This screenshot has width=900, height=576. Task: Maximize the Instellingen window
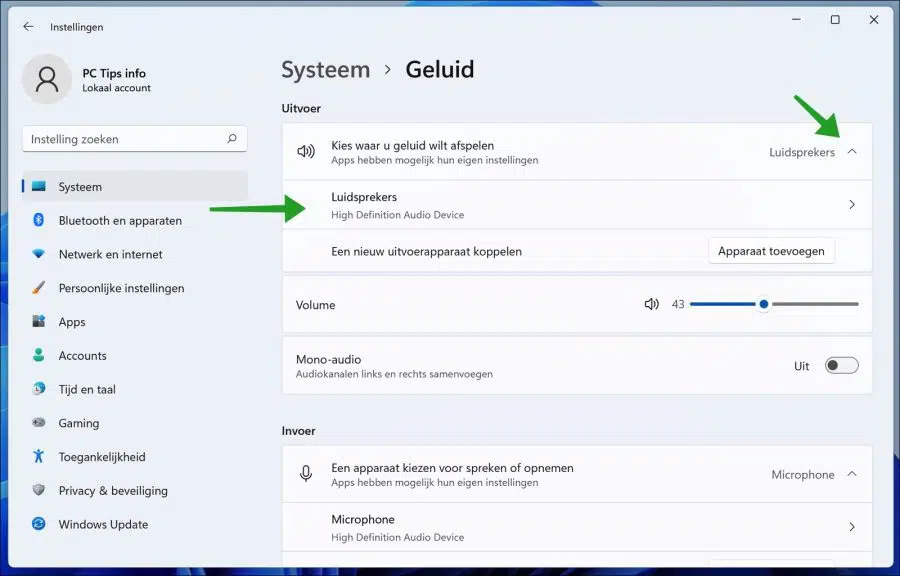click(835, 20)
